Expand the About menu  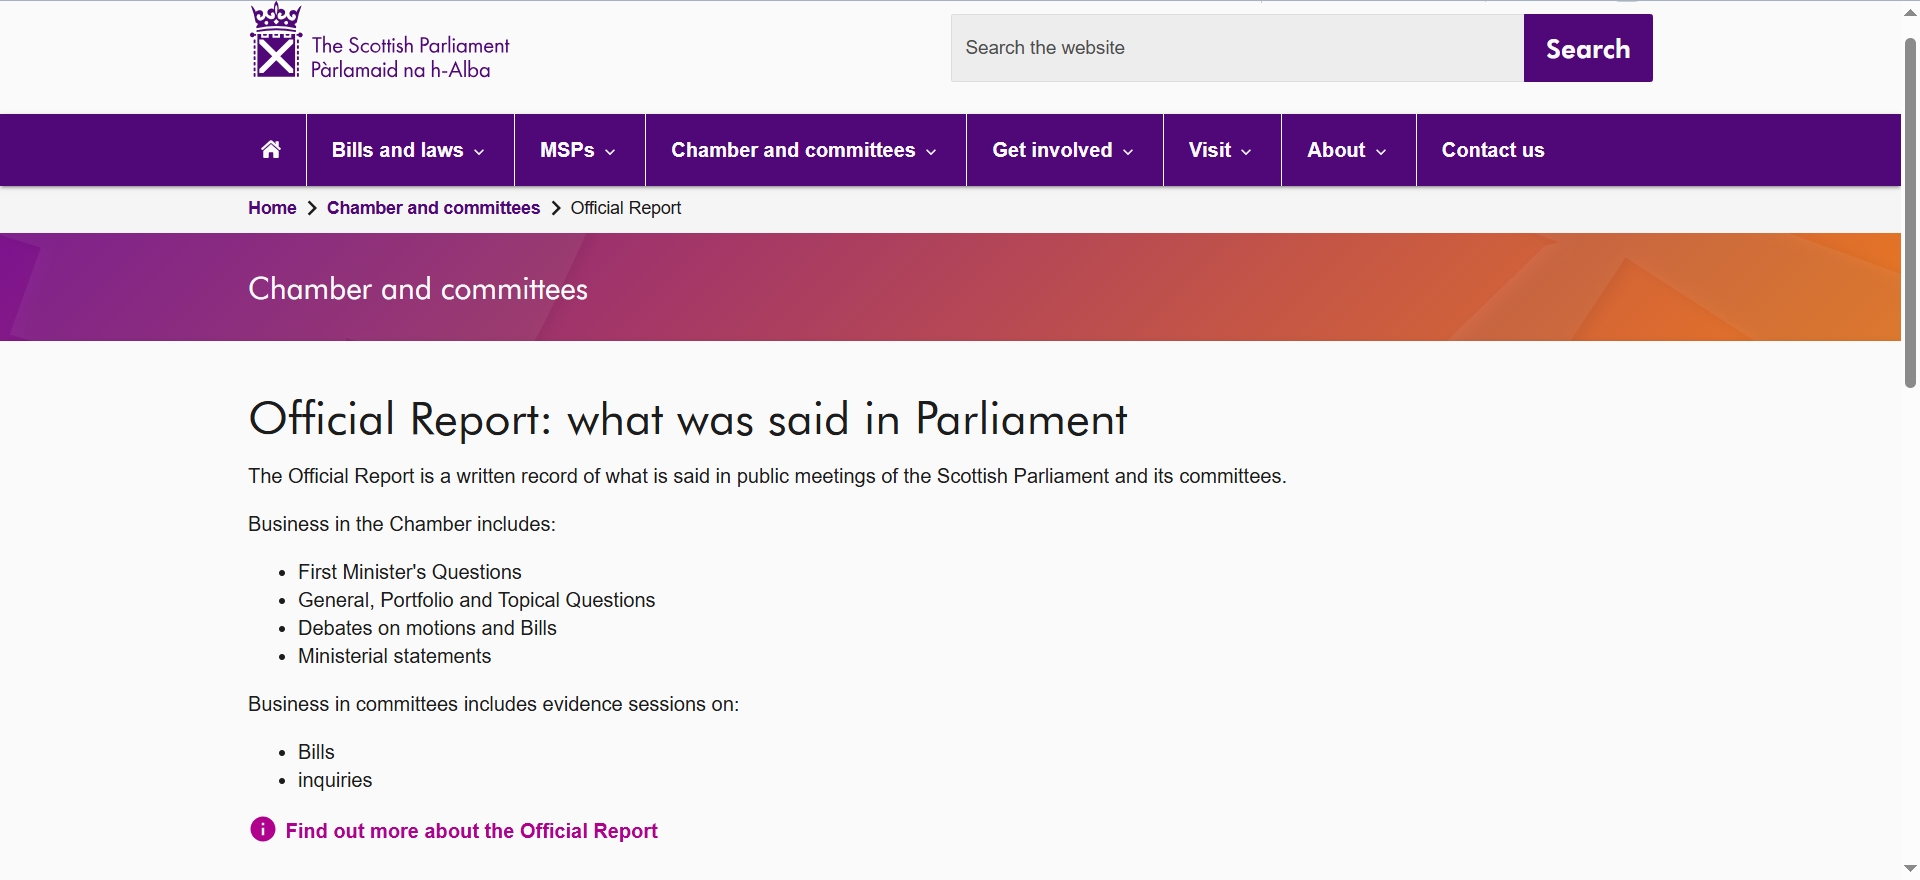tap(1349, 150)
